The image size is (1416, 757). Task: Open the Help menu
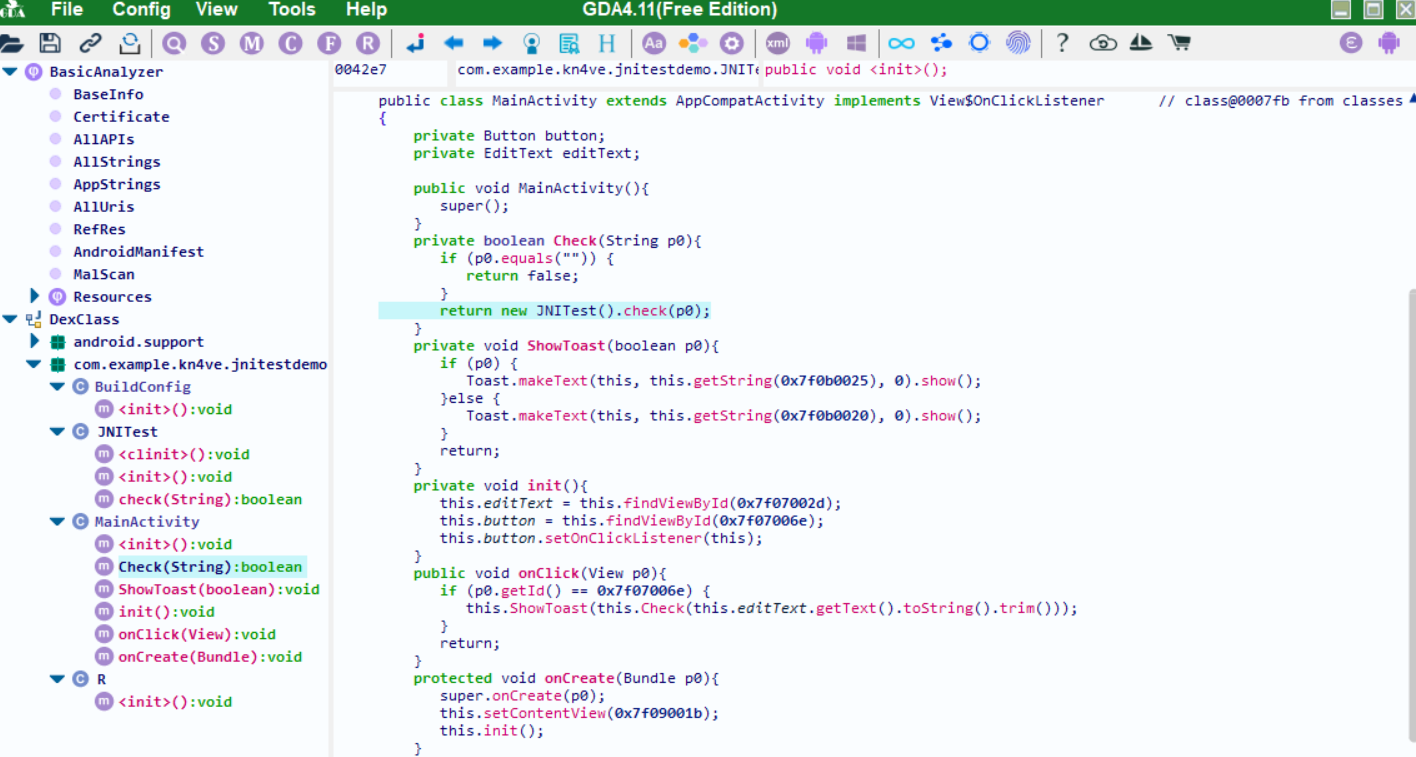click(366, 10)
